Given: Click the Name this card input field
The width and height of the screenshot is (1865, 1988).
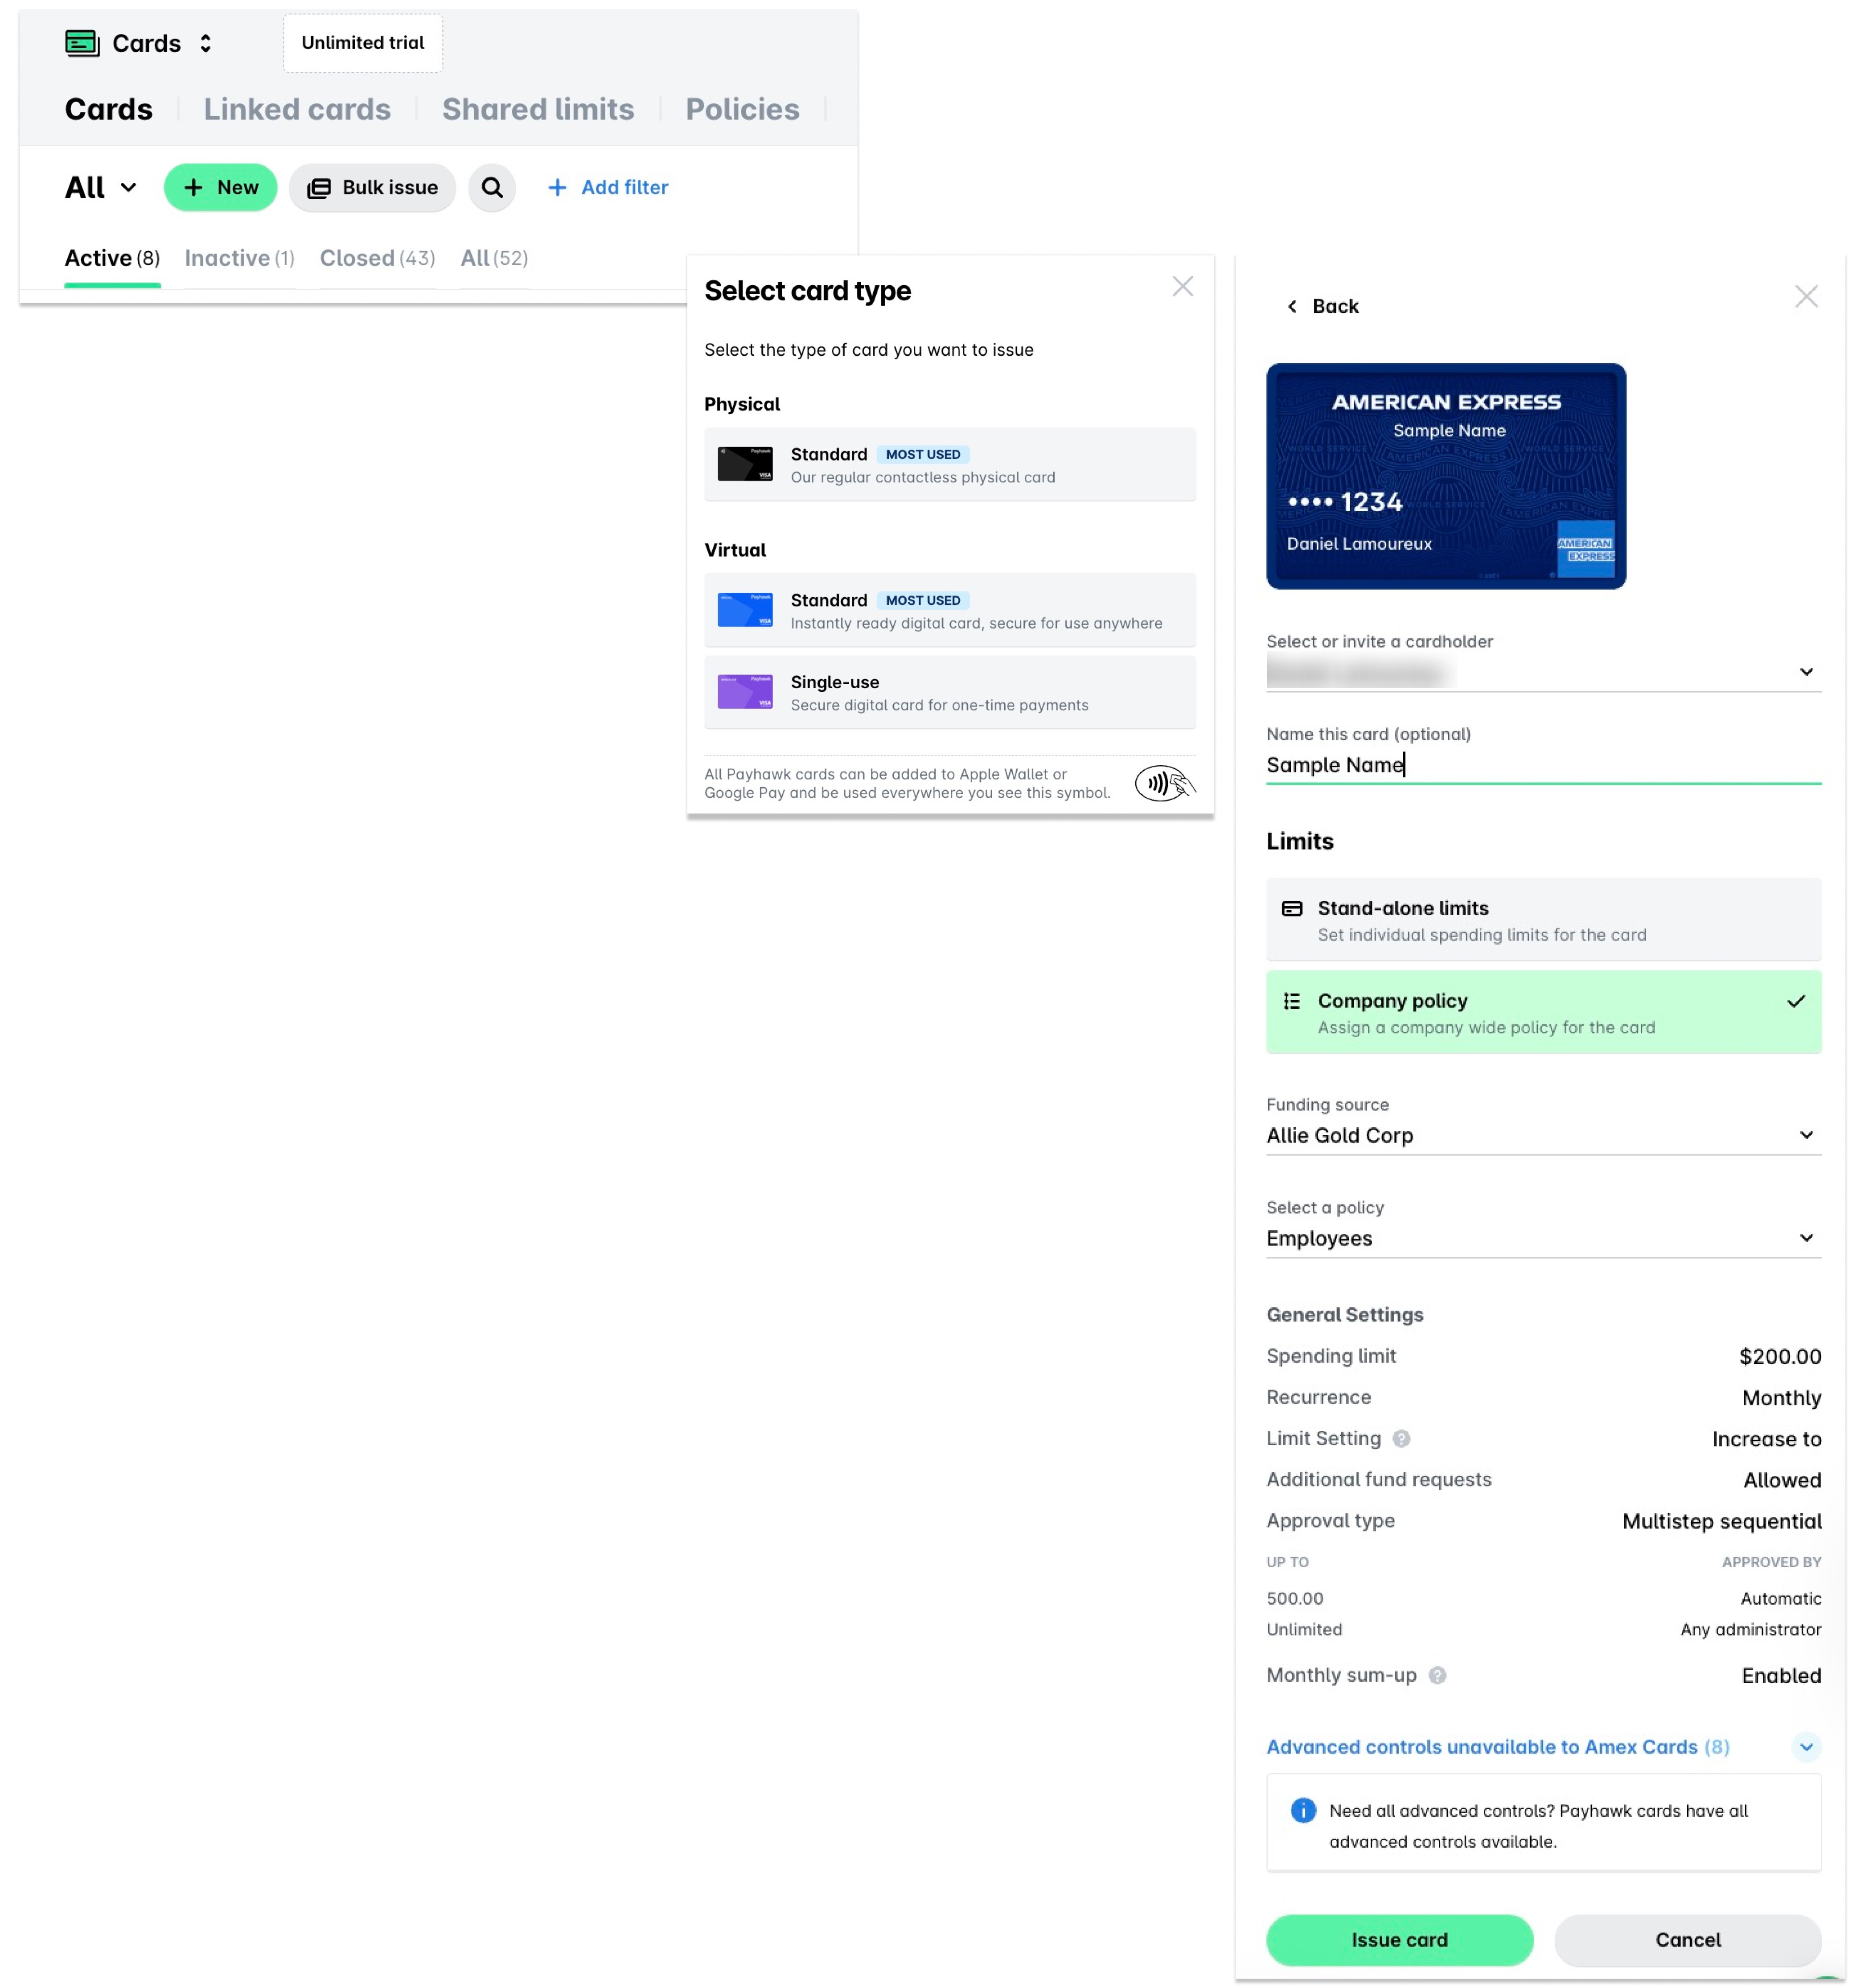Looking at the screenshot, I should (x=1543, y=765).
